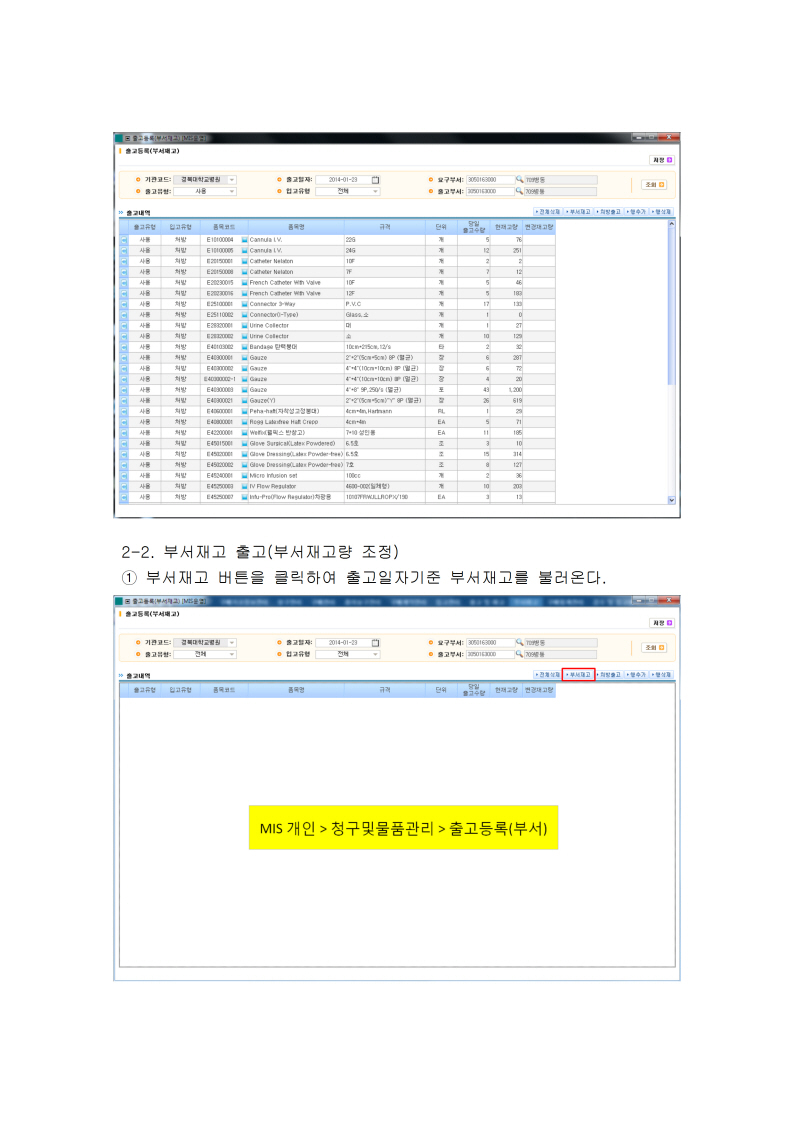Click the magnifier icon next to 출고부서 in upper window
Screen dimensions: 794x1123
point(520,191)
